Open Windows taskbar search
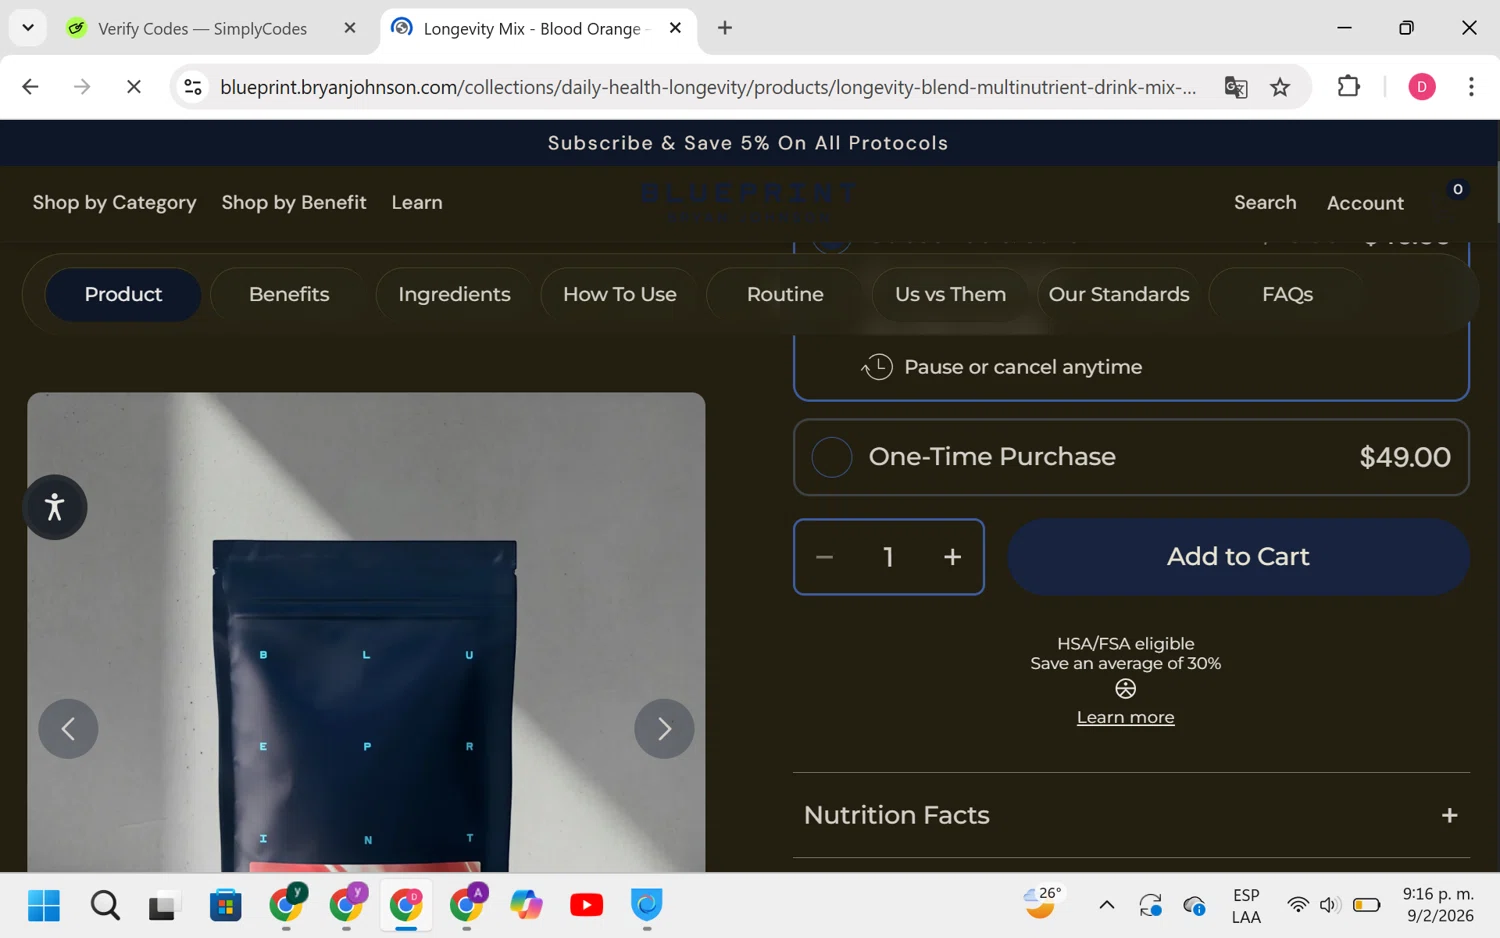This screenshot has height=938, width=1500. tap(105, 906)
